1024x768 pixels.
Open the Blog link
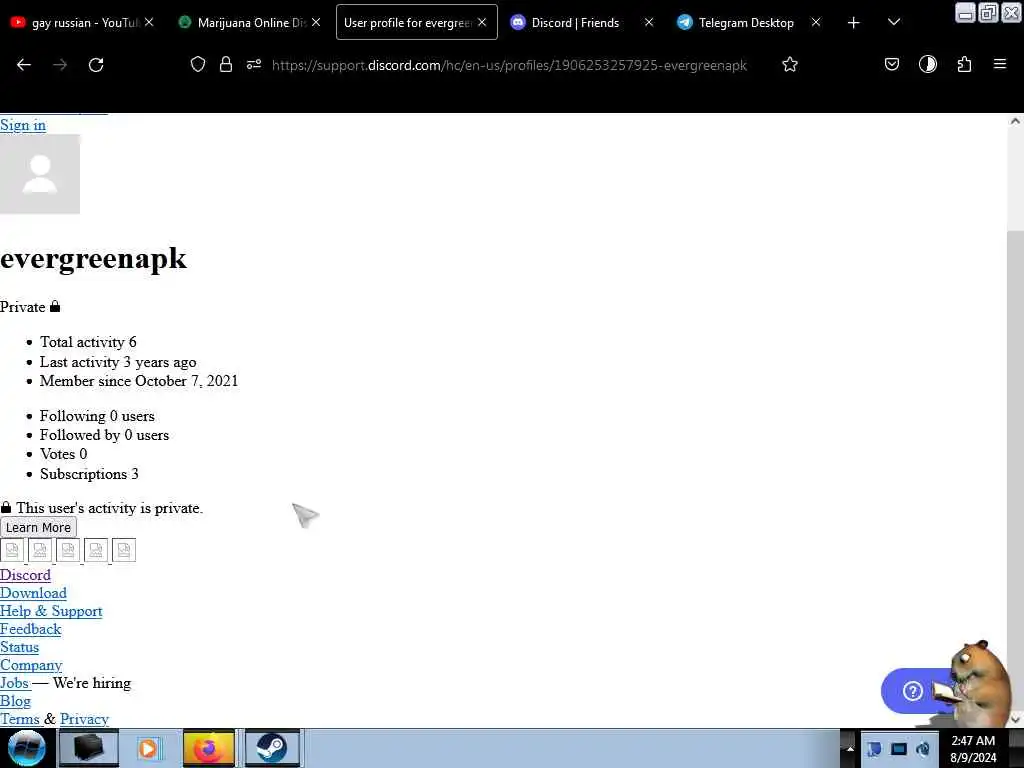tap(16, 701)
